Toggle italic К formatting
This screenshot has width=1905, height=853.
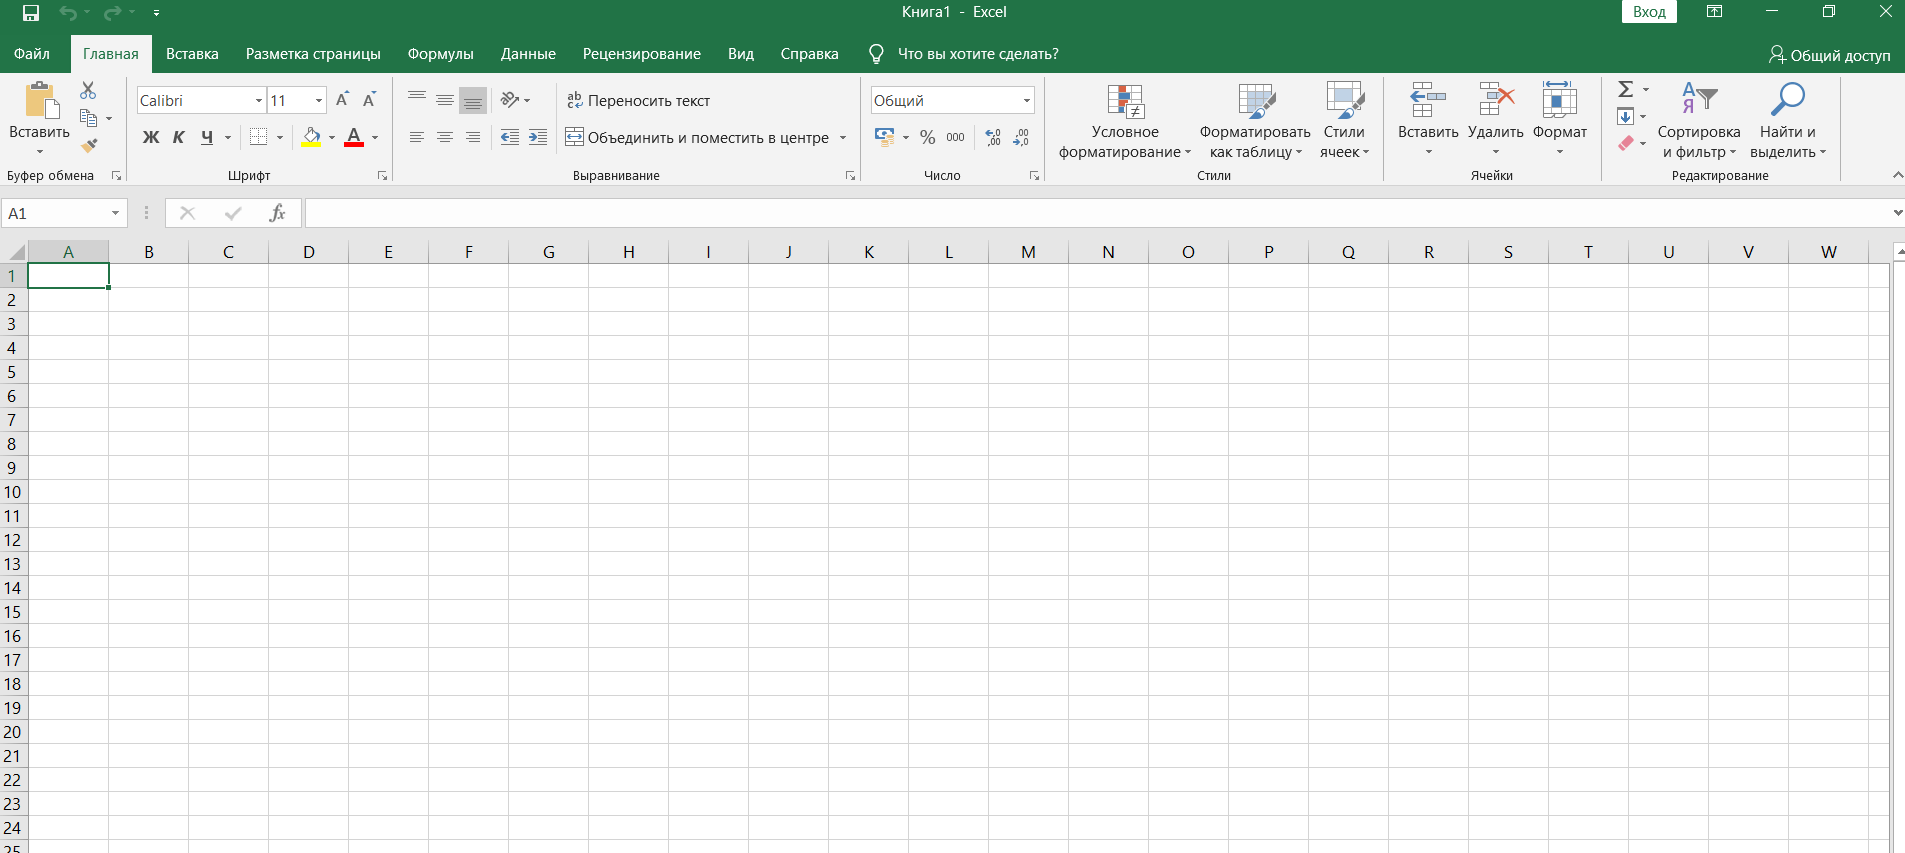tap(179, 137)
